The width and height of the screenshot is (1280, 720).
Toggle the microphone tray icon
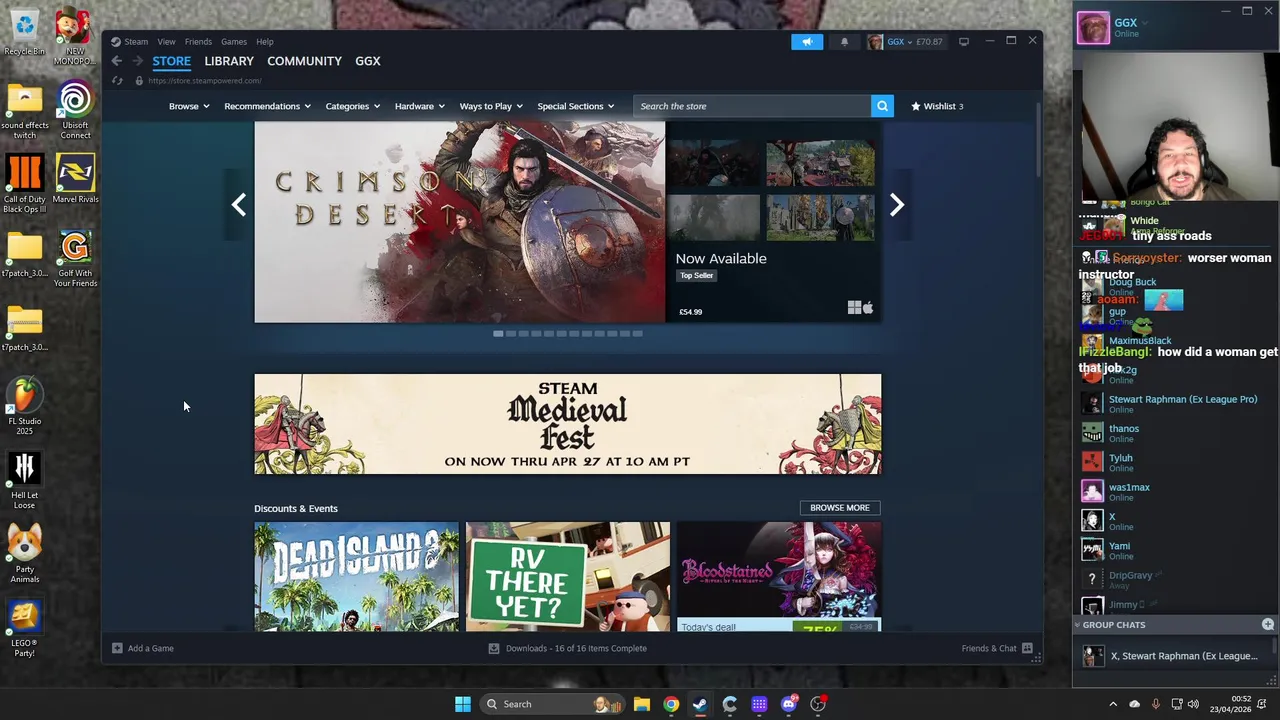(x=1156, y=704)
